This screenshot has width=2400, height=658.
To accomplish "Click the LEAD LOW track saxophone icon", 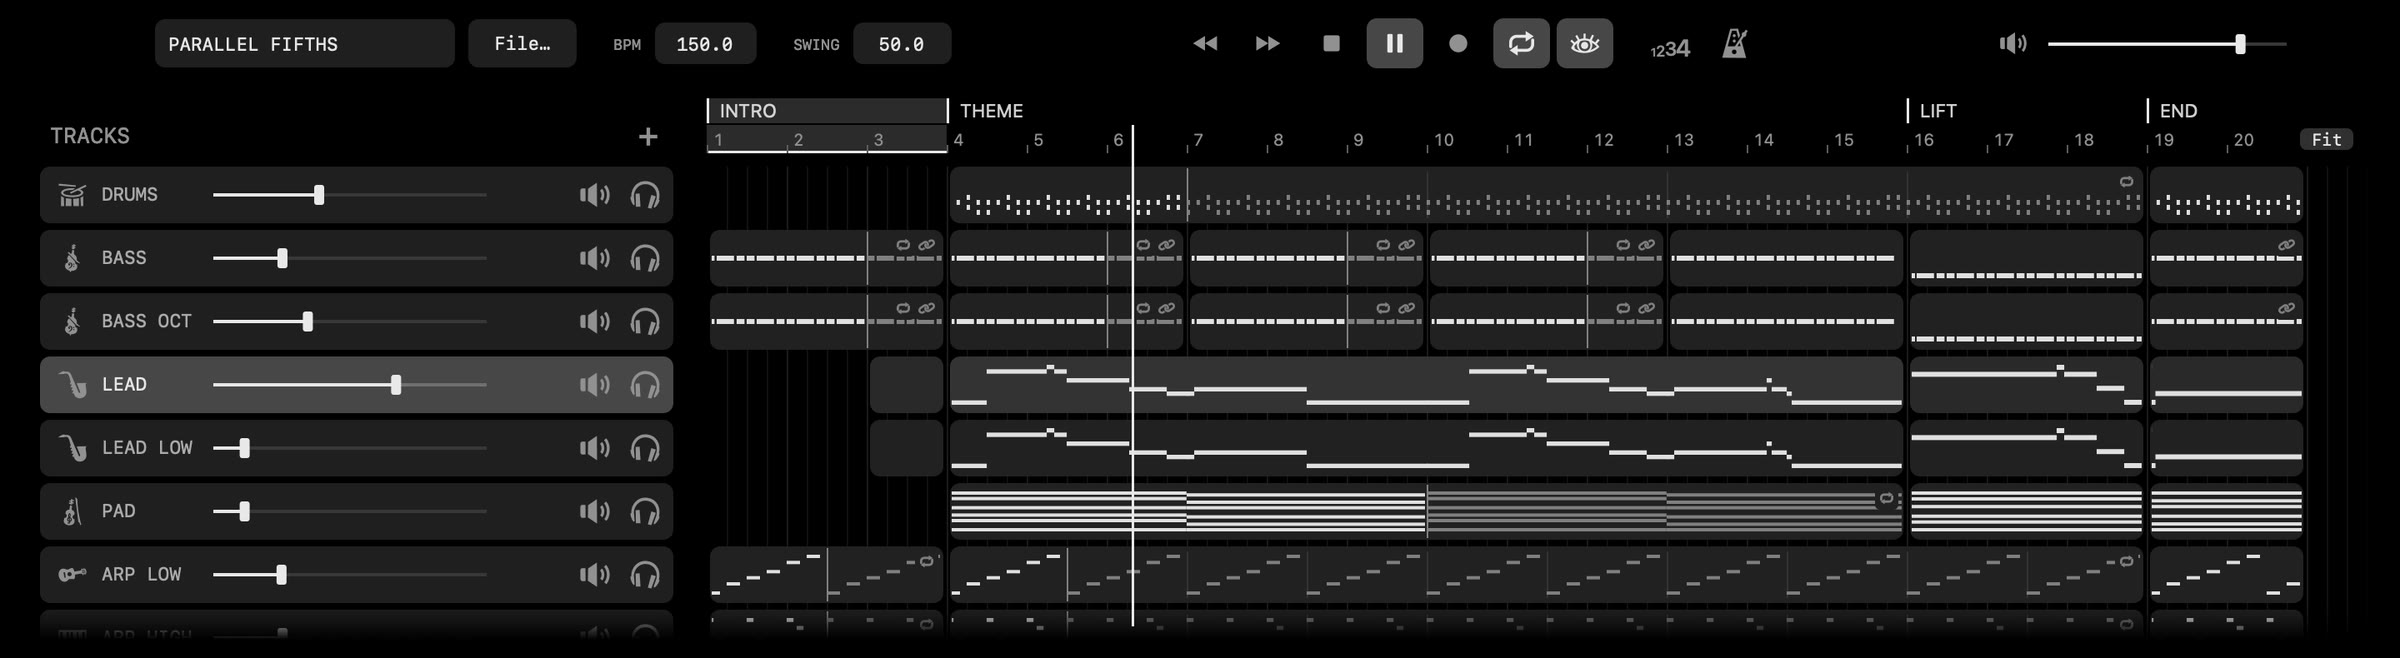I will (72, 448).
